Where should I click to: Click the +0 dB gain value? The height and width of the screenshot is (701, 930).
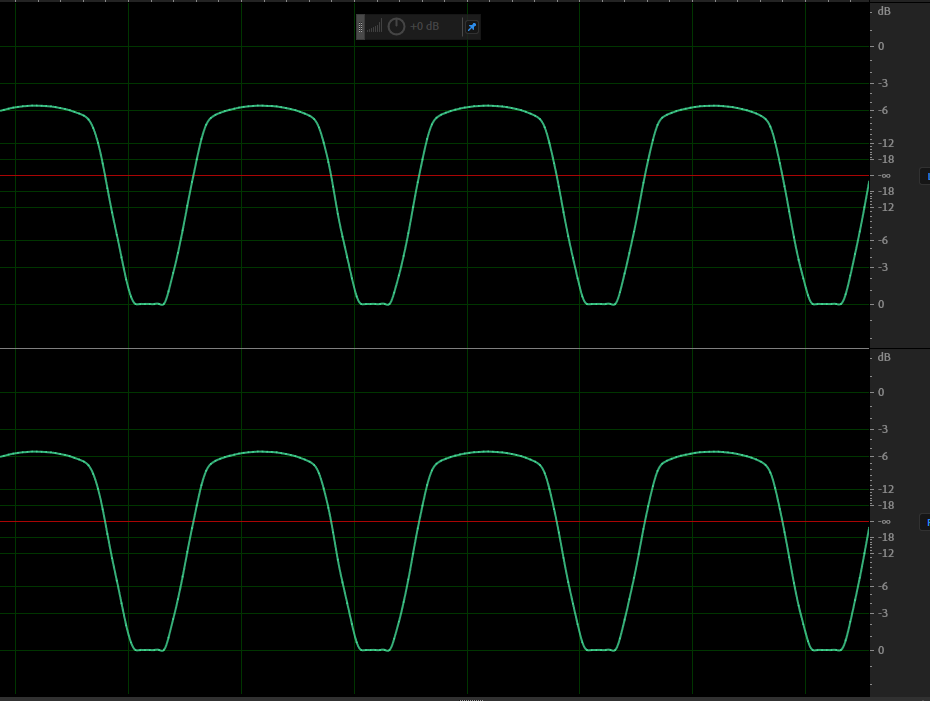click(425, 27)
